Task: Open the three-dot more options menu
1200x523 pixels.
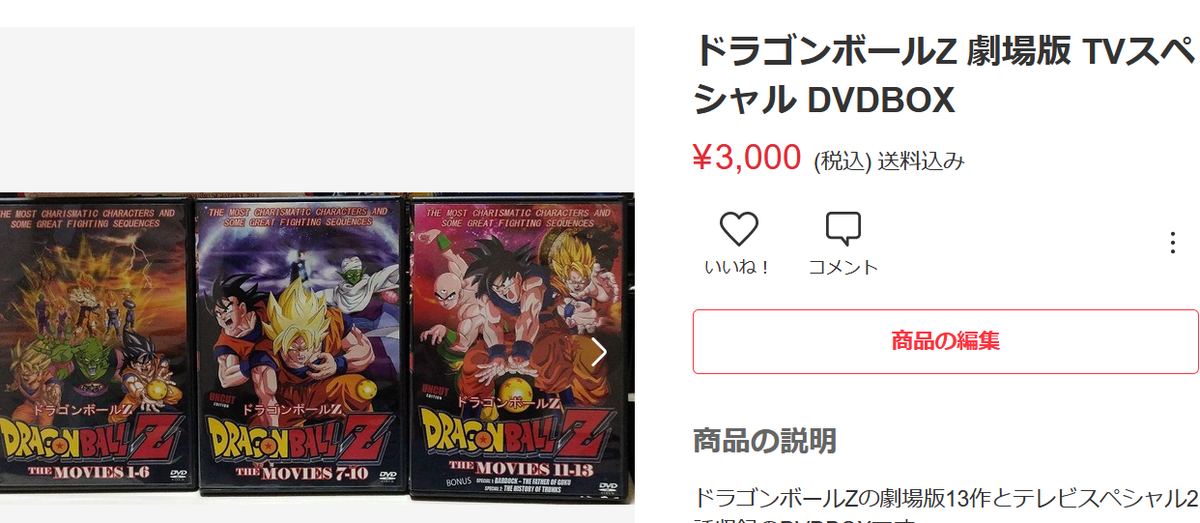Action: click(1172, 243)
